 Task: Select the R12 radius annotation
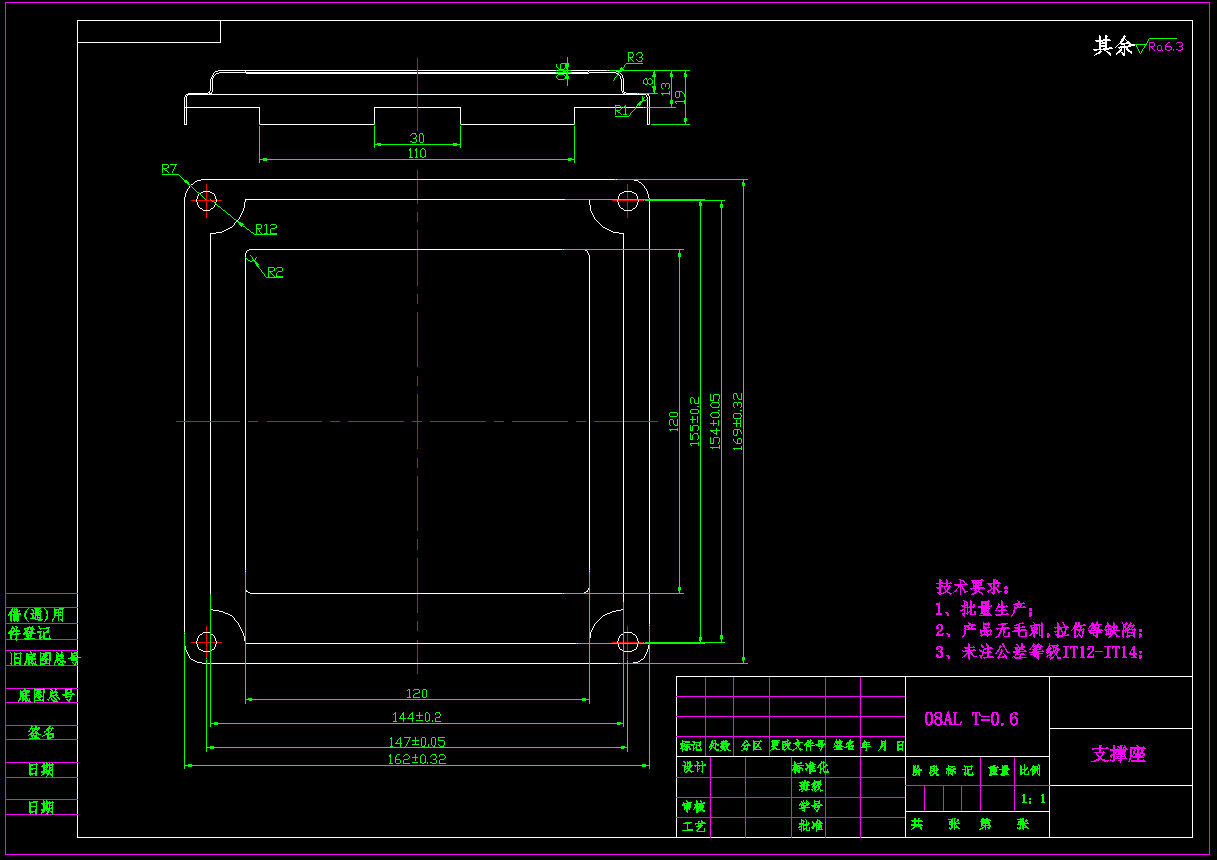click(266, 229)
